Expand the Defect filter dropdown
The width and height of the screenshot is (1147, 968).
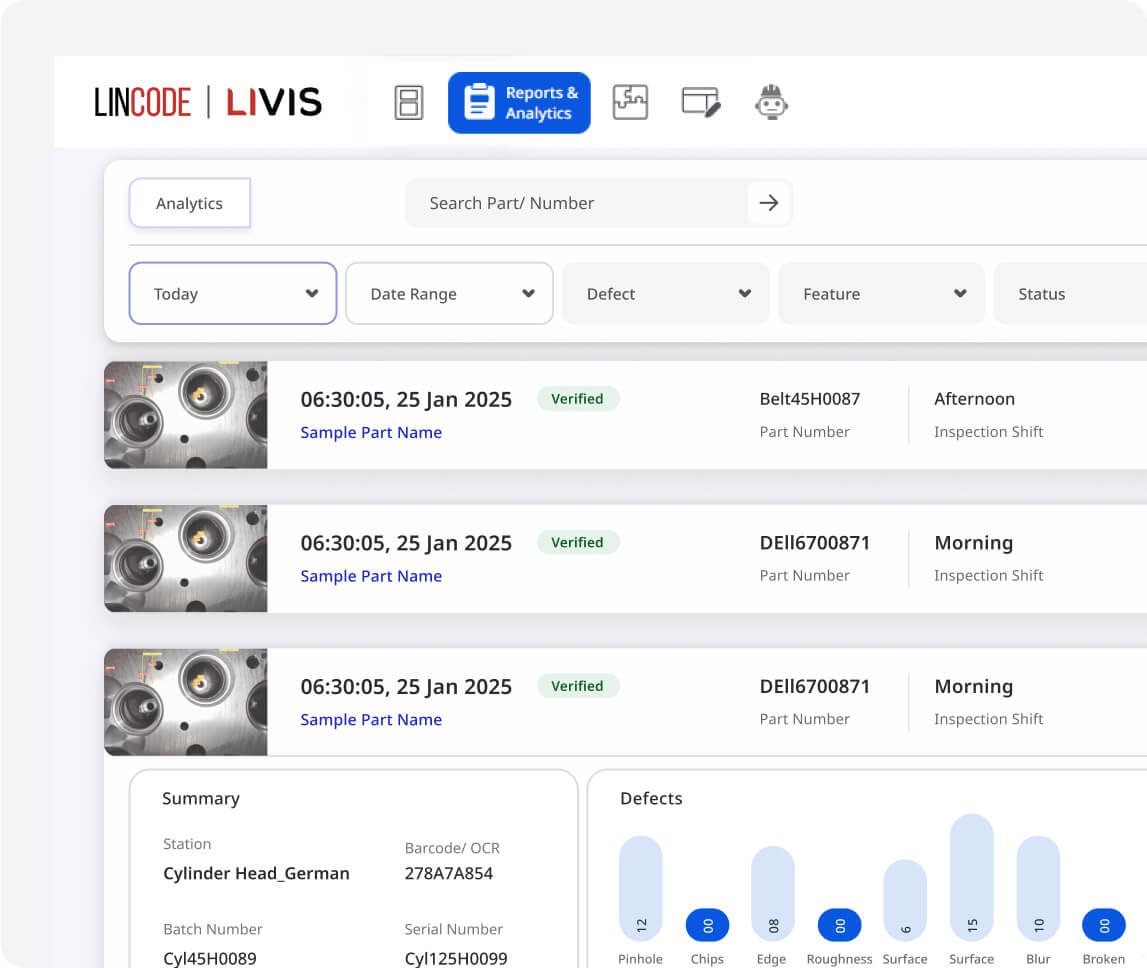665,294
